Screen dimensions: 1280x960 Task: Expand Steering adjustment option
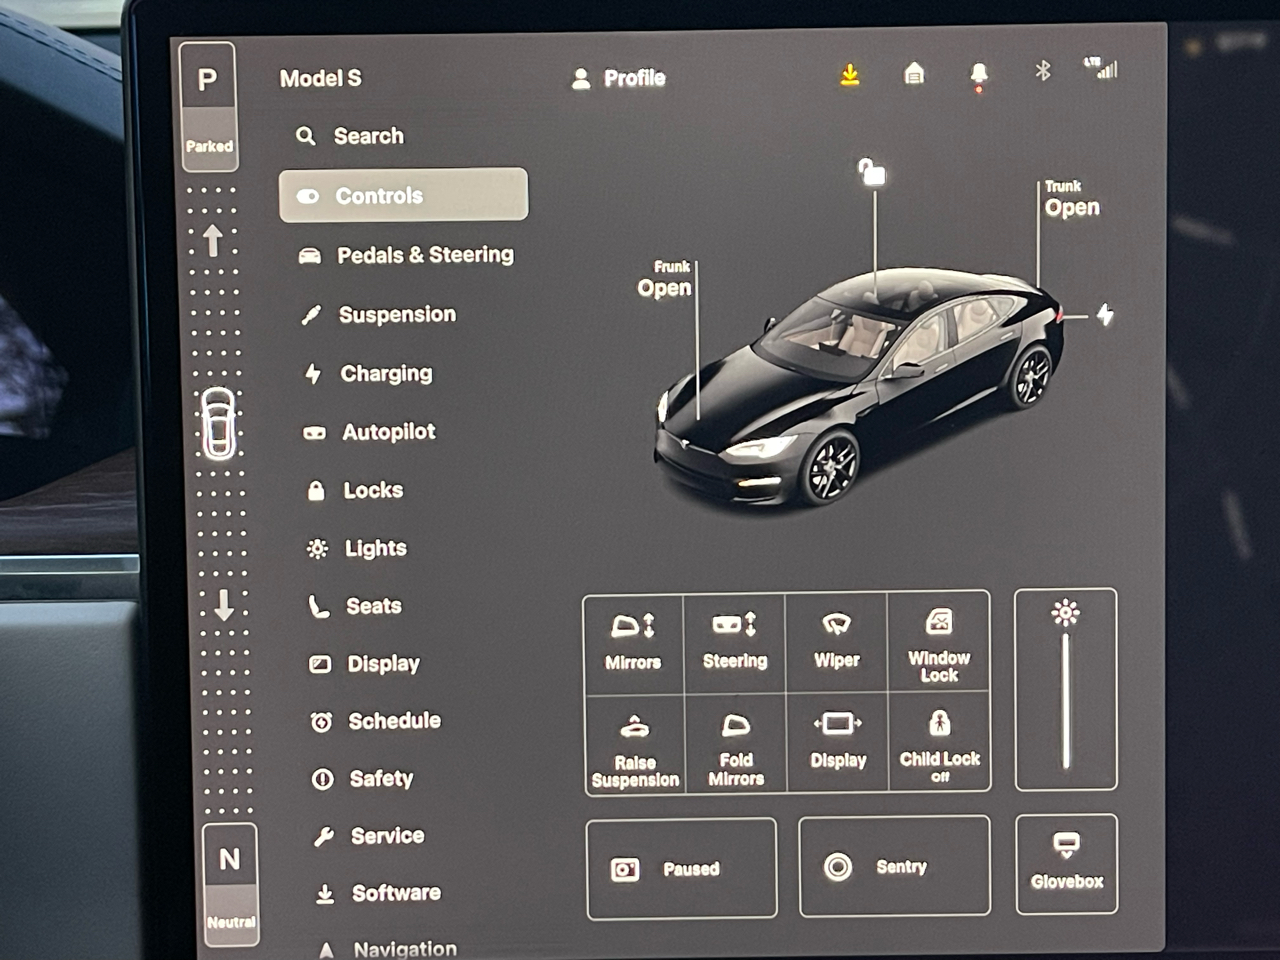735,641
